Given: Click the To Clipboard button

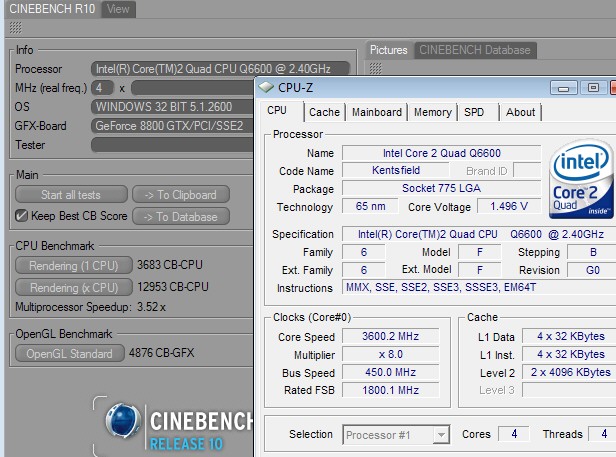Looking at the screenshot, I should click(181, 195).
